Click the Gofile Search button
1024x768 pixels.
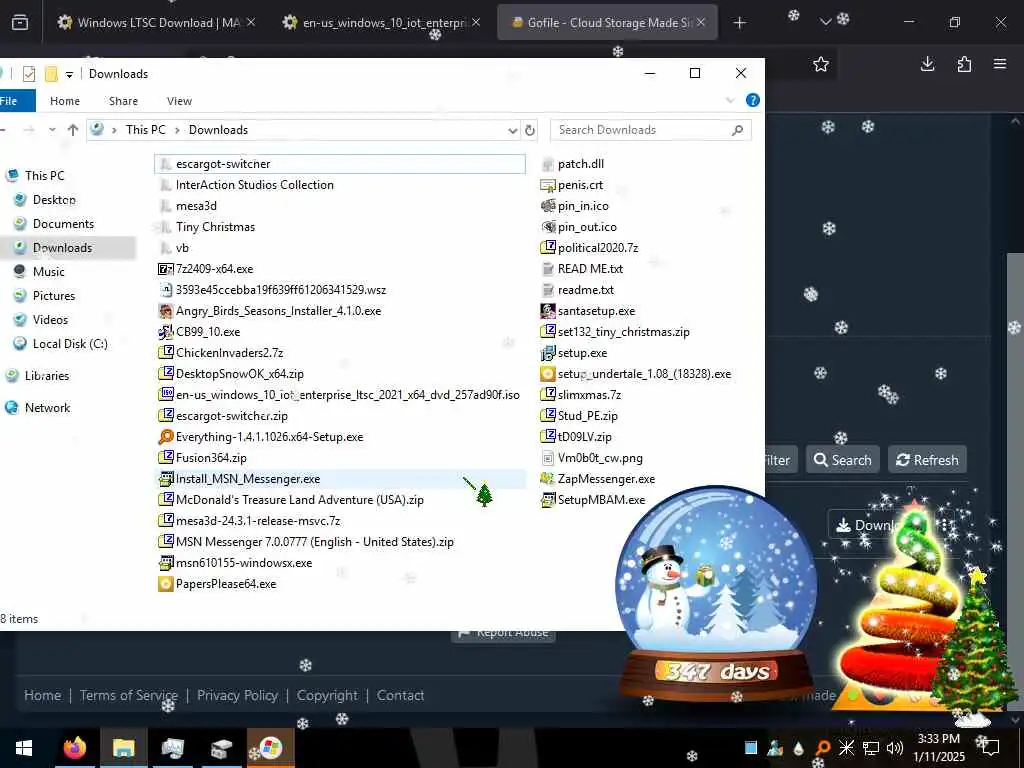point(842,460)
